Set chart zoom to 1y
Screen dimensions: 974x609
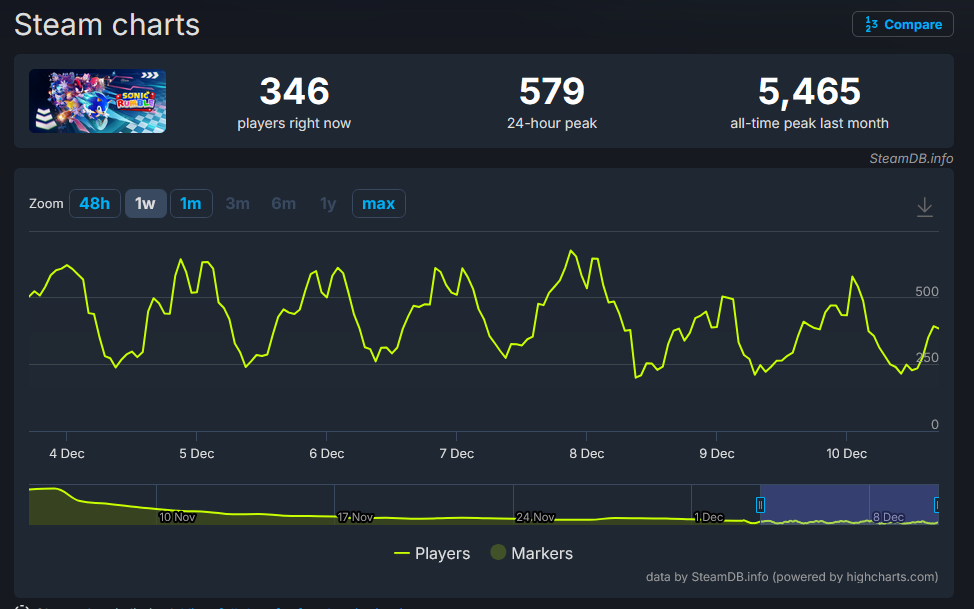(x=328, y=203)
